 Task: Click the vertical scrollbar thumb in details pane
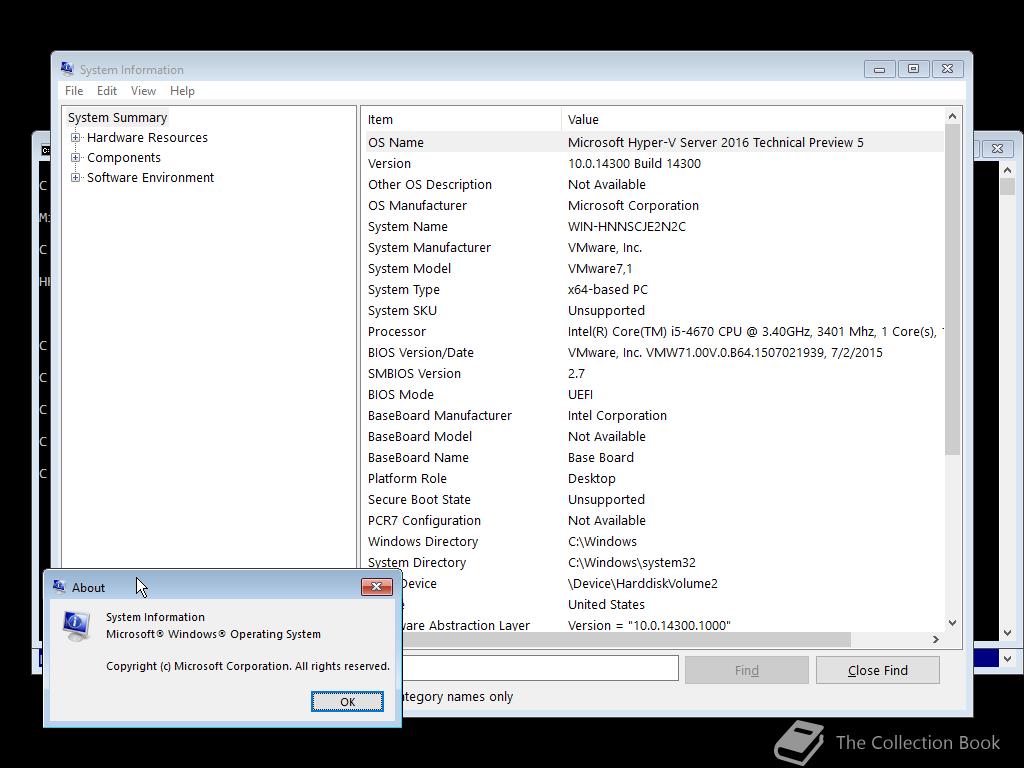point(952,290)
